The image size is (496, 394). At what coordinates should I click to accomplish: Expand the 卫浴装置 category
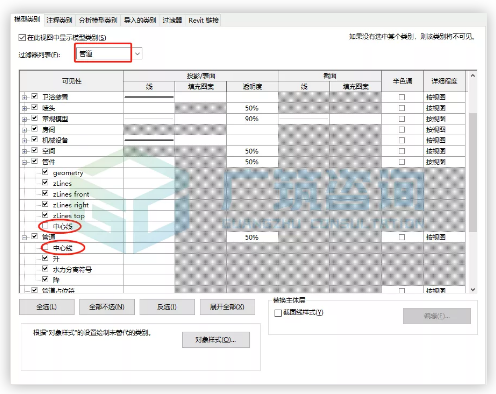pyautogui.click(x=25, y=97)
